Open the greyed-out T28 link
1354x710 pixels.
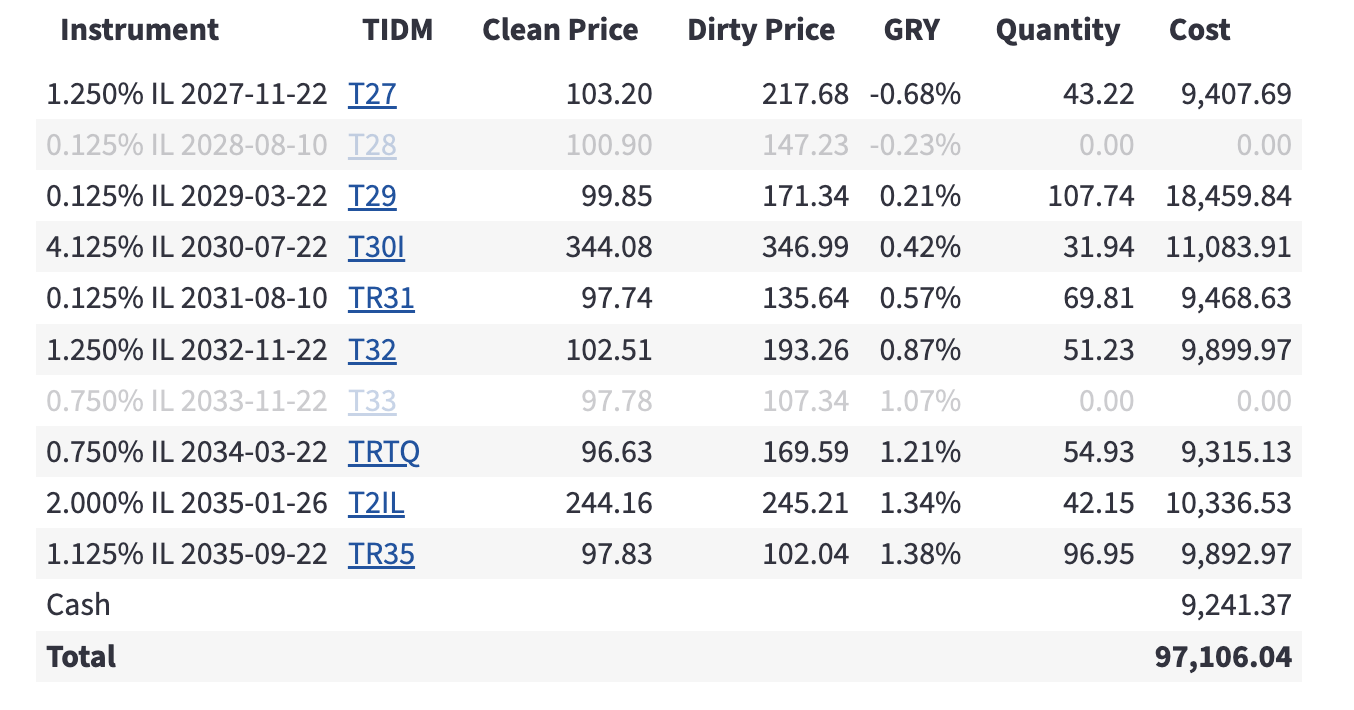pos(372,146)
